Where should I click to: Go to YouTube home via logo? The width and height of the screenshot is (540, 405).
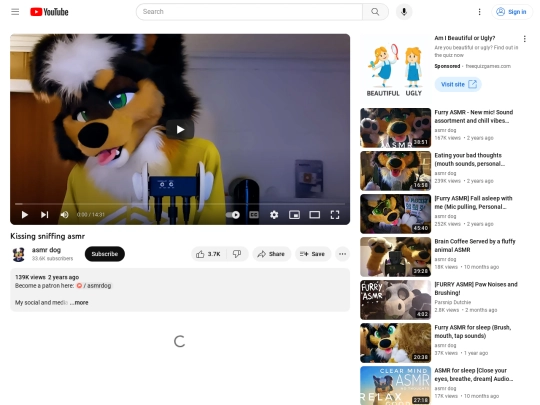(x=49, y=12)
